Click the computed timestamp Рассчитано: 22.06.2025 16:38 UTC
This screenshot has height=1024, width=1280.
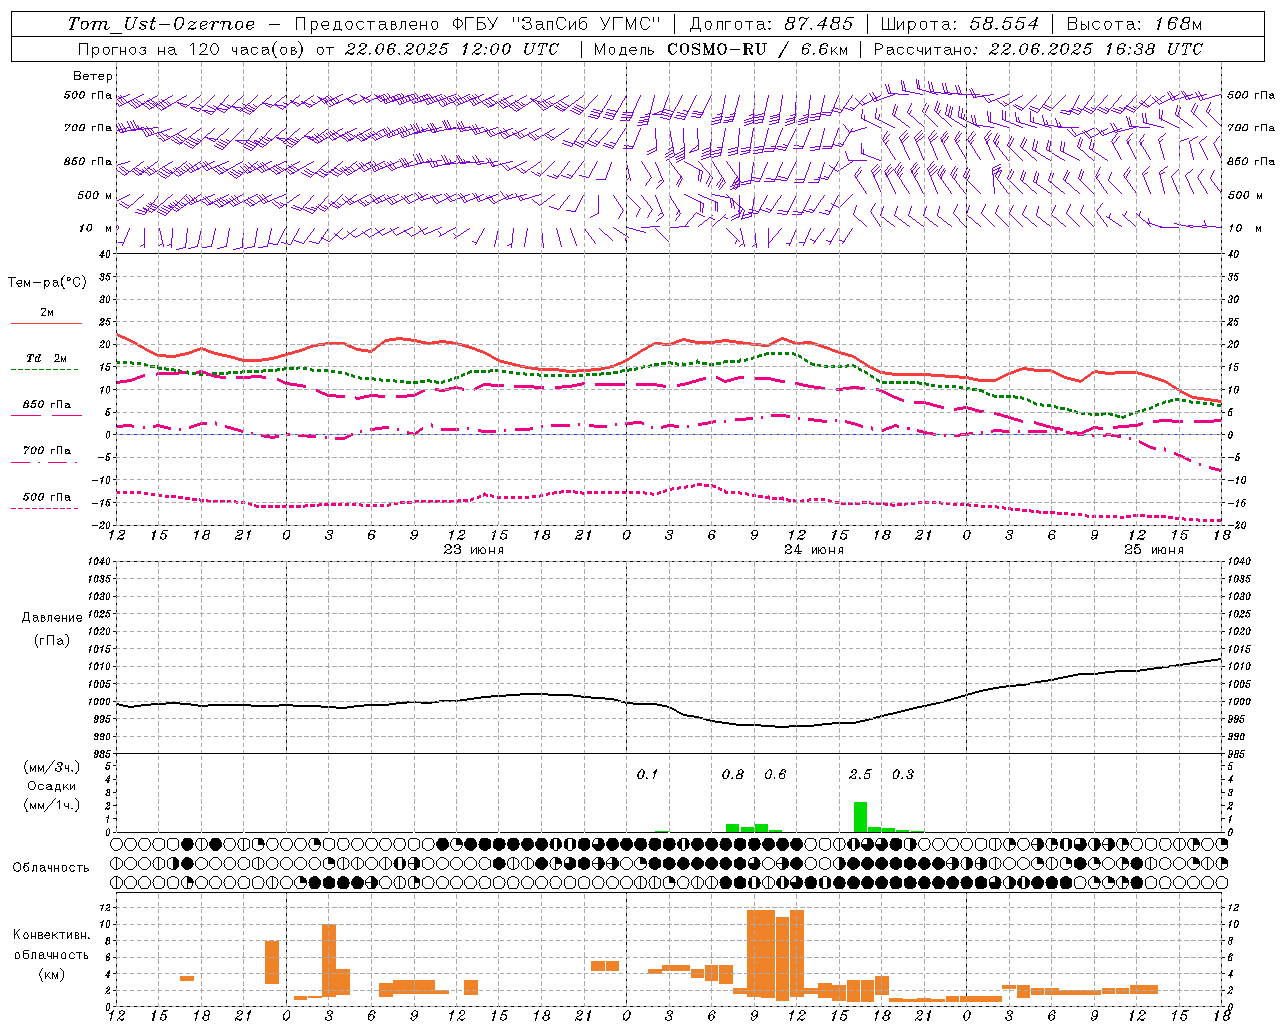[1038, 49]
